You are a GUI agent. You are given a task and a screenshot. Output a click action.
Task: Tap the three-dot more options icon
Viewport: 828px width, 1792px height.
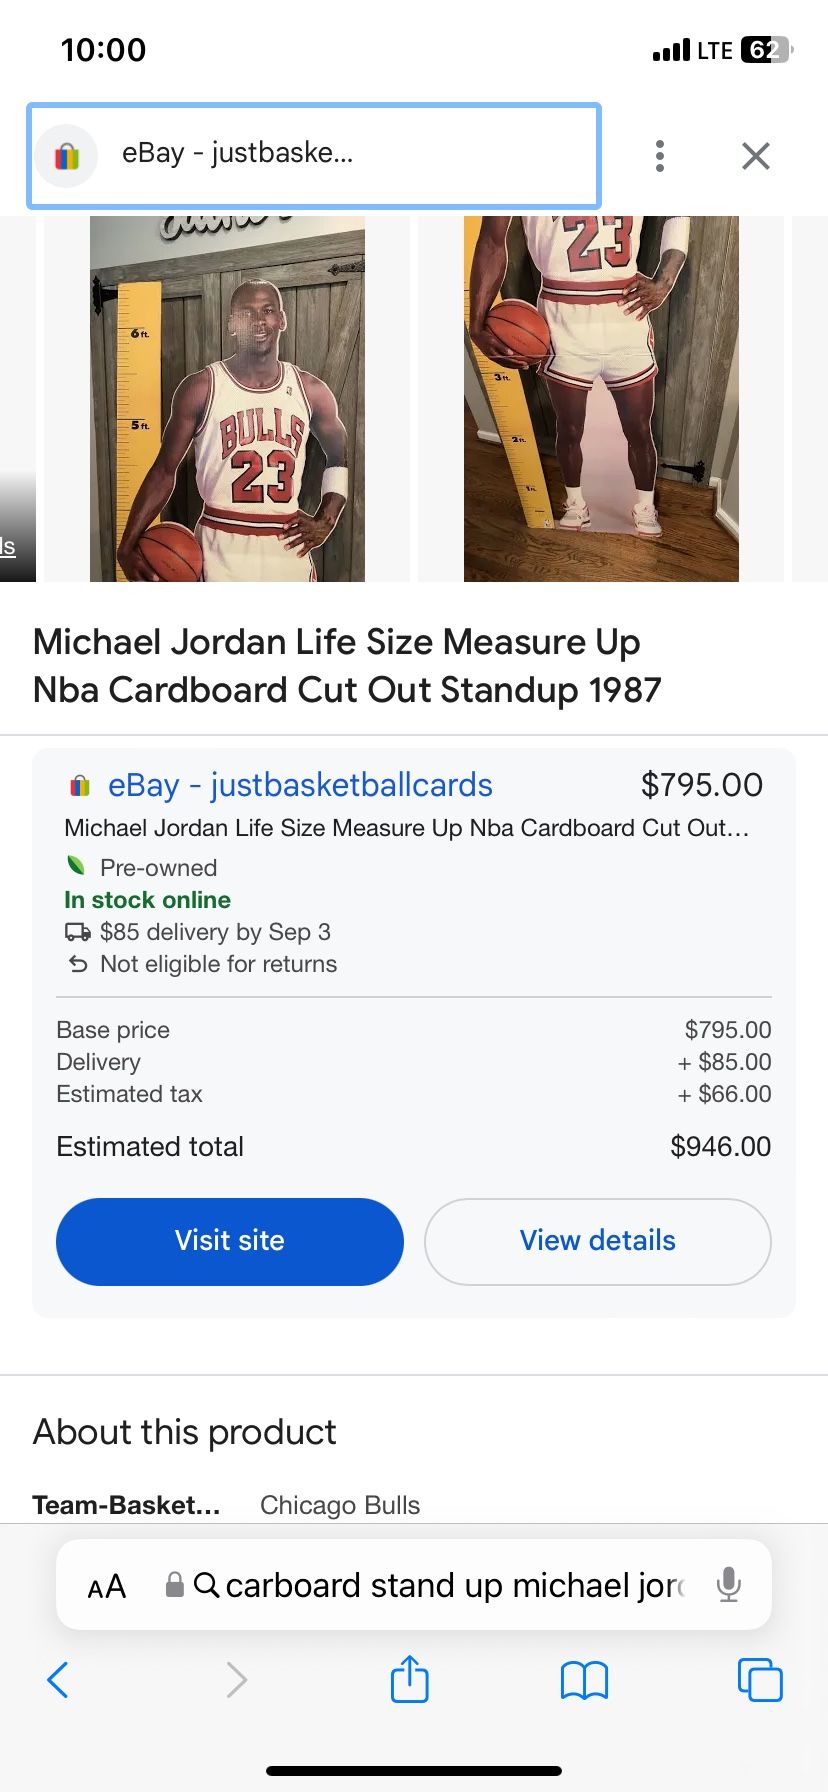tap(659, 156)
